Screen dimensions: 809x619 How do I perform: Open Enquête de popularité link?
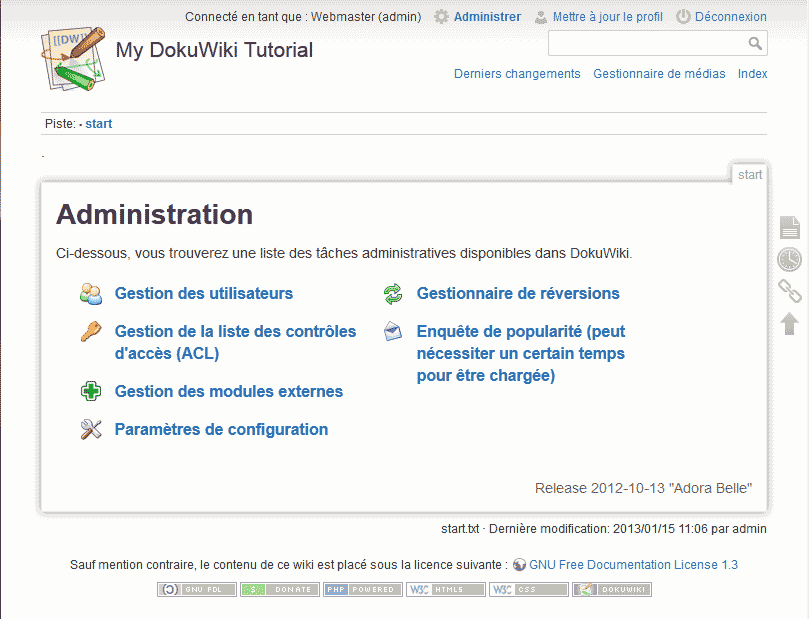[x=521, y=353]
